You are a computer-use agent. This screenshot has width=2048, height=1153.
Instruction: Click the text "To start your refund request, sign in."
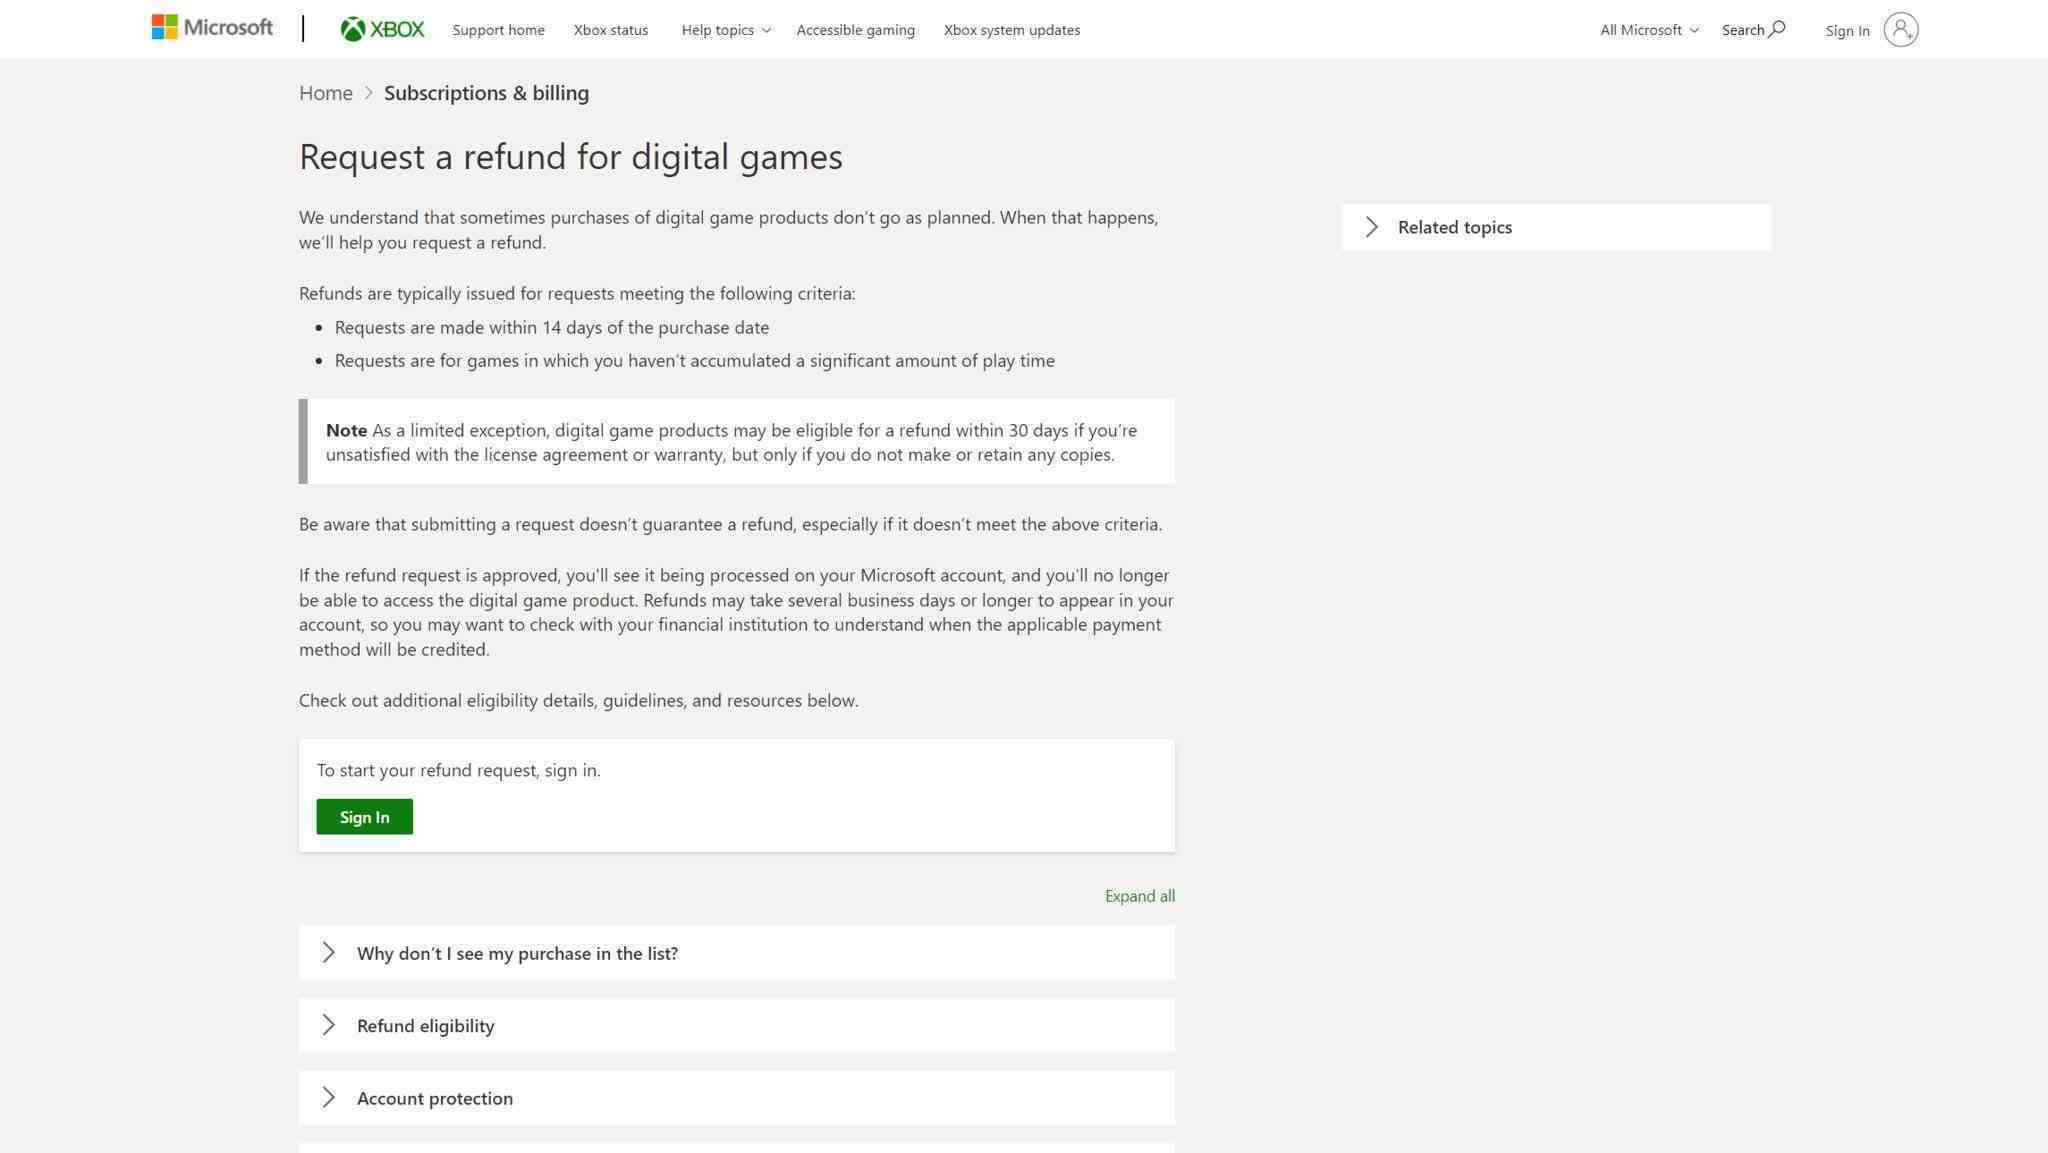point(458,770)
